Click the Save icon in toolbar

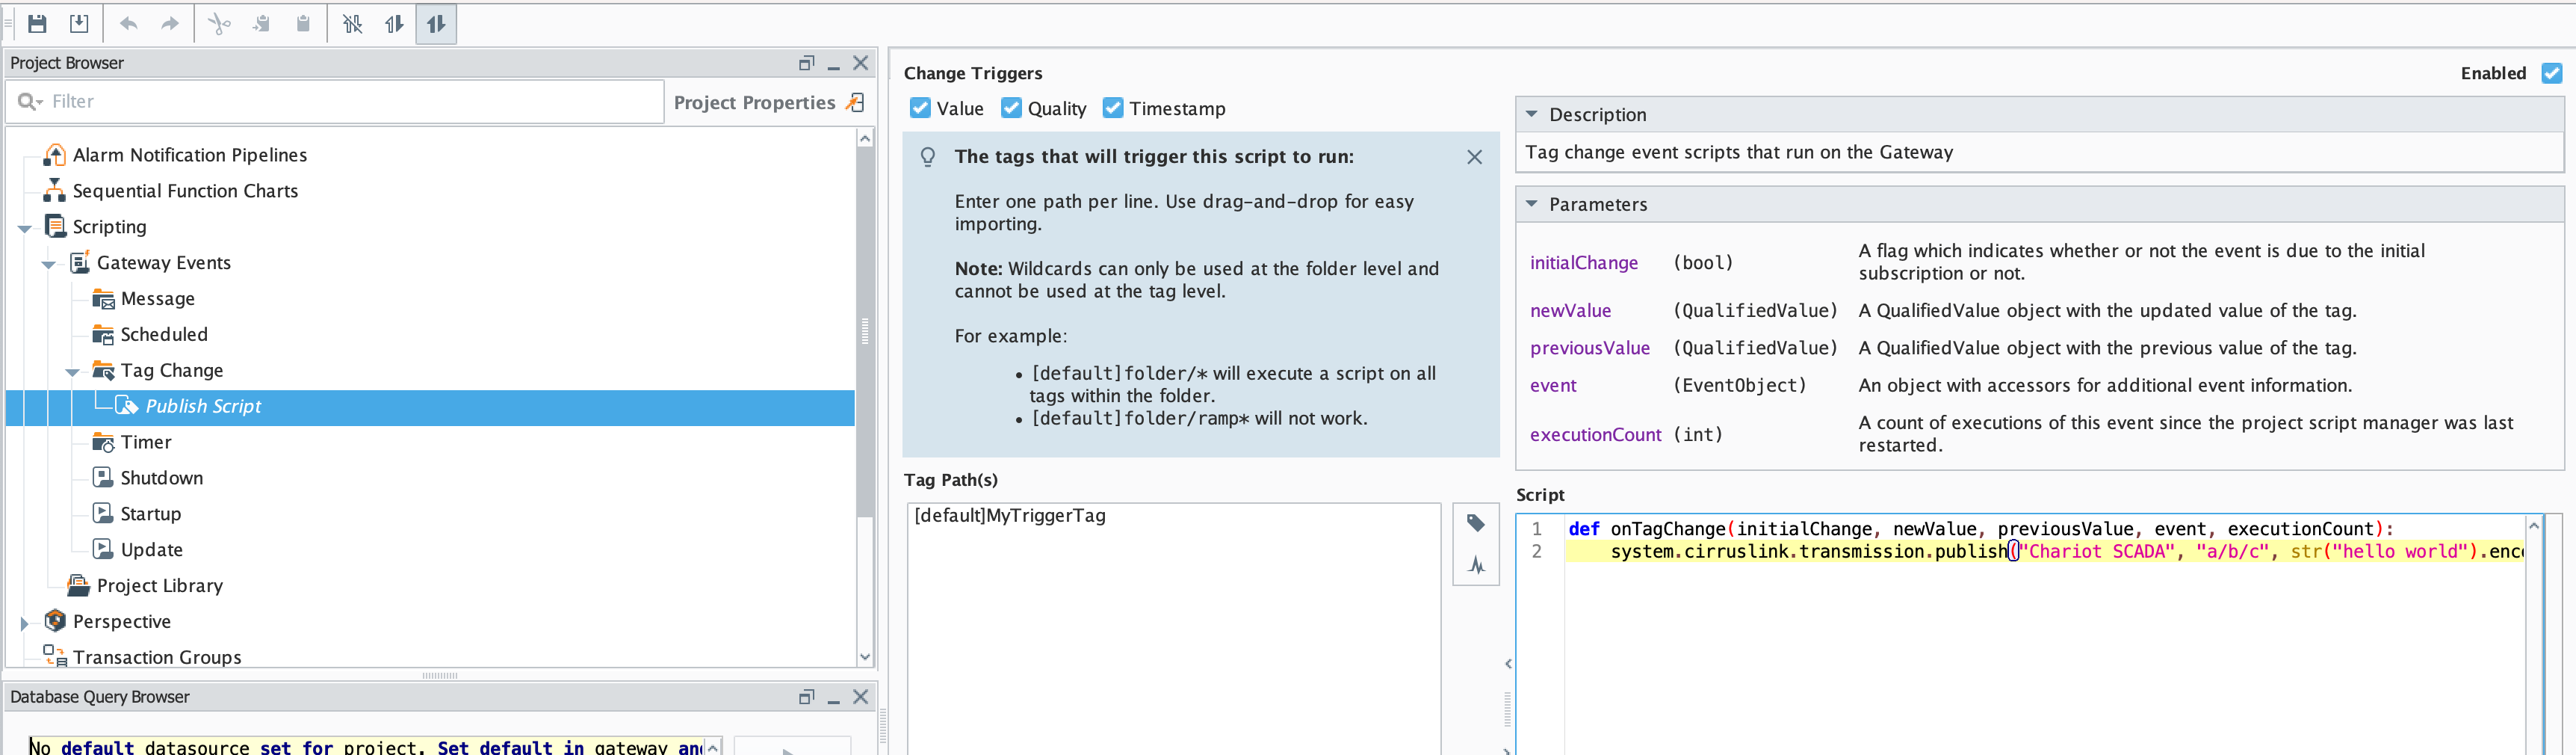pyautogui.click(x=37, y=24)
